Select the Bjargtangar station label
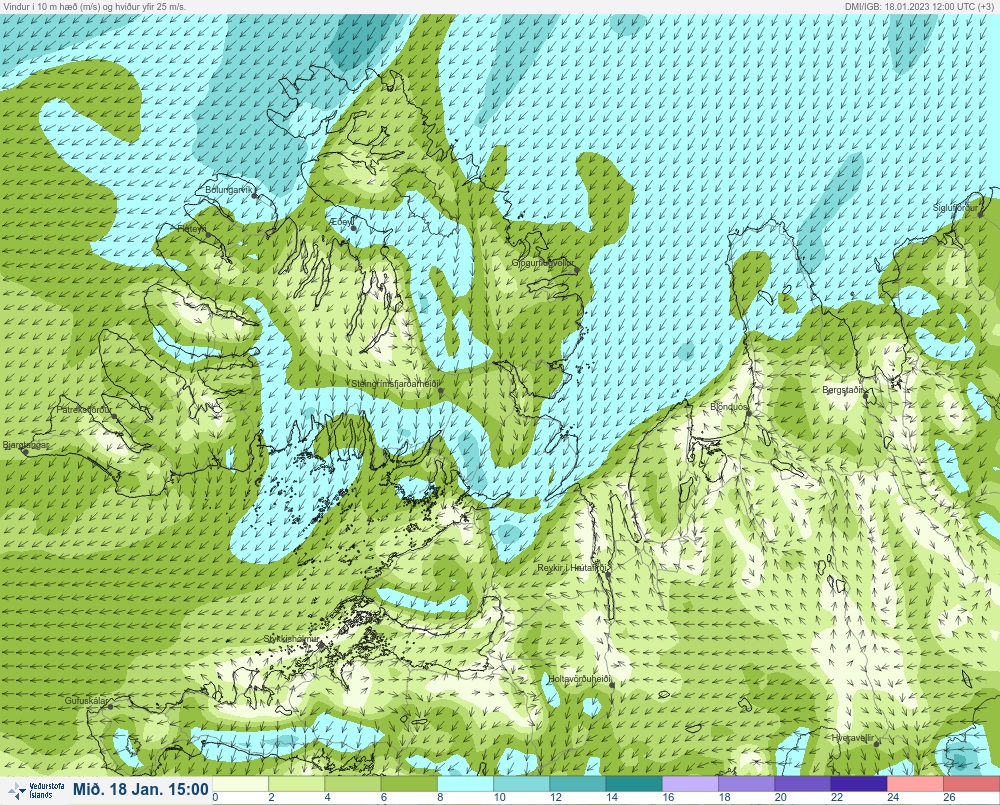Image resolution: width=1000 pixels, height=805 pixels. coord(26,445)
